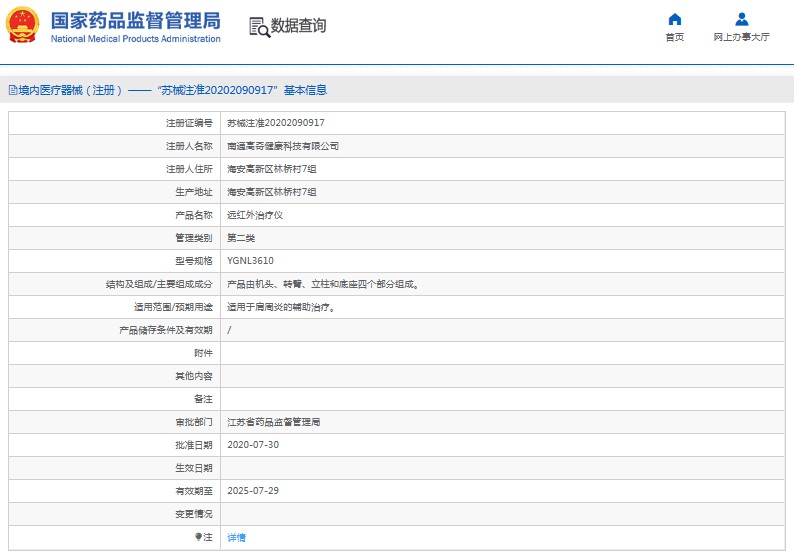This screenshot has width=794, height=558.
Task: Select 江苏省药品监督管理局 cell
Action: tap(274, 422)
